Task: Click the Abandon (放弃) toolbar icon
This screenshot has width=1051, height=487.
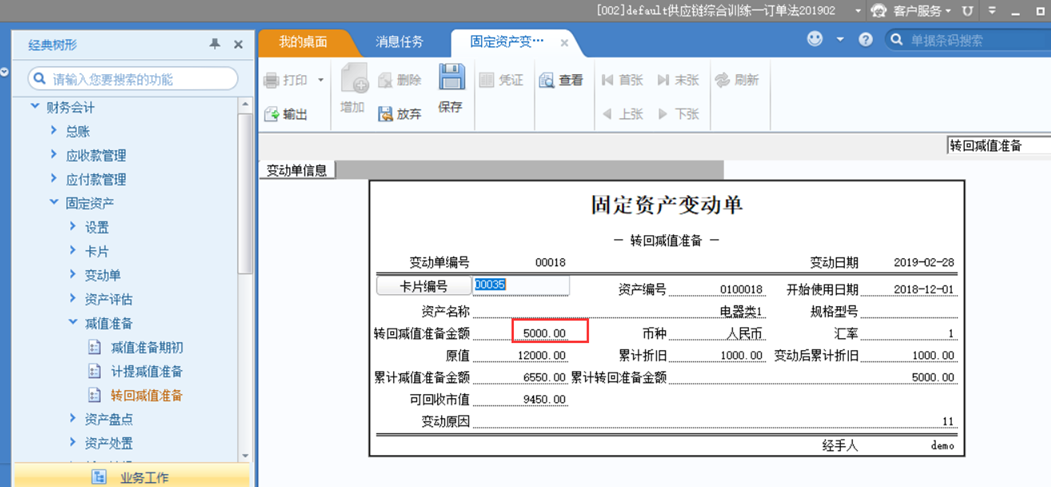Action: click(x=385, y=114)
